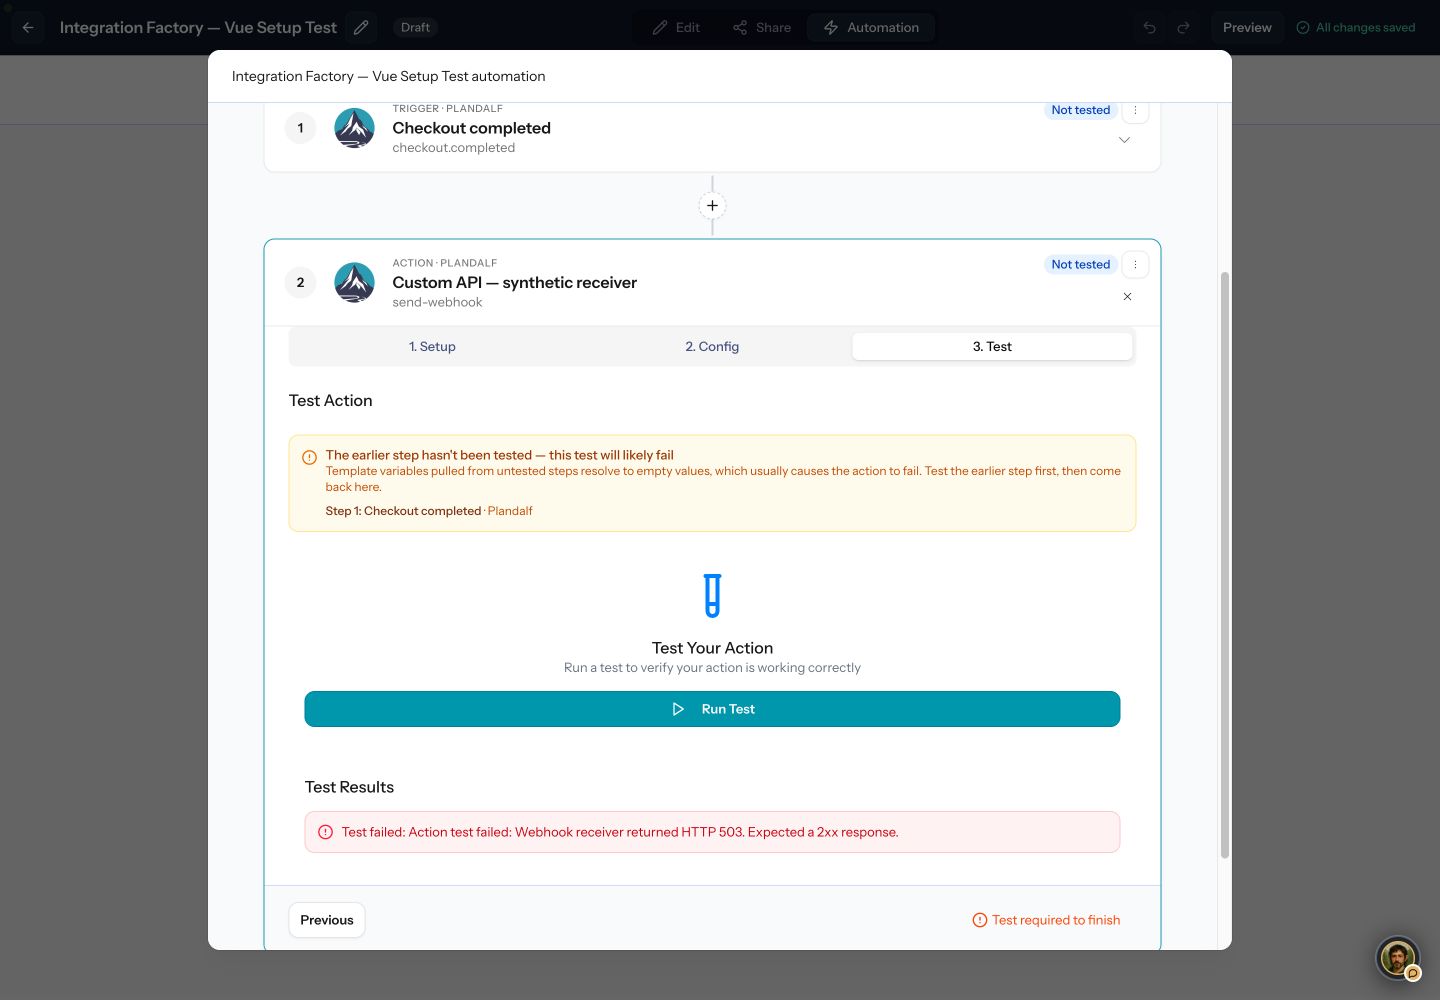Redo the last change
1440x1000 pixels.
click(1183, 27)
